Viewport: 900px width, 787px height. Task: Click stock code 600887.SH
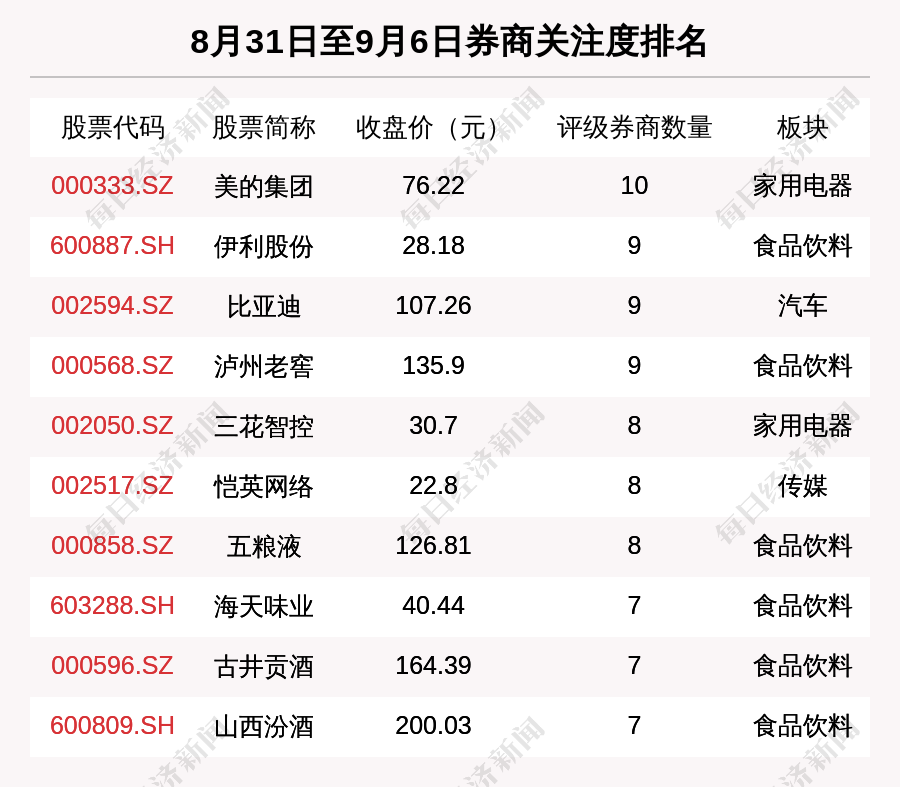click(x=112, y=246)
